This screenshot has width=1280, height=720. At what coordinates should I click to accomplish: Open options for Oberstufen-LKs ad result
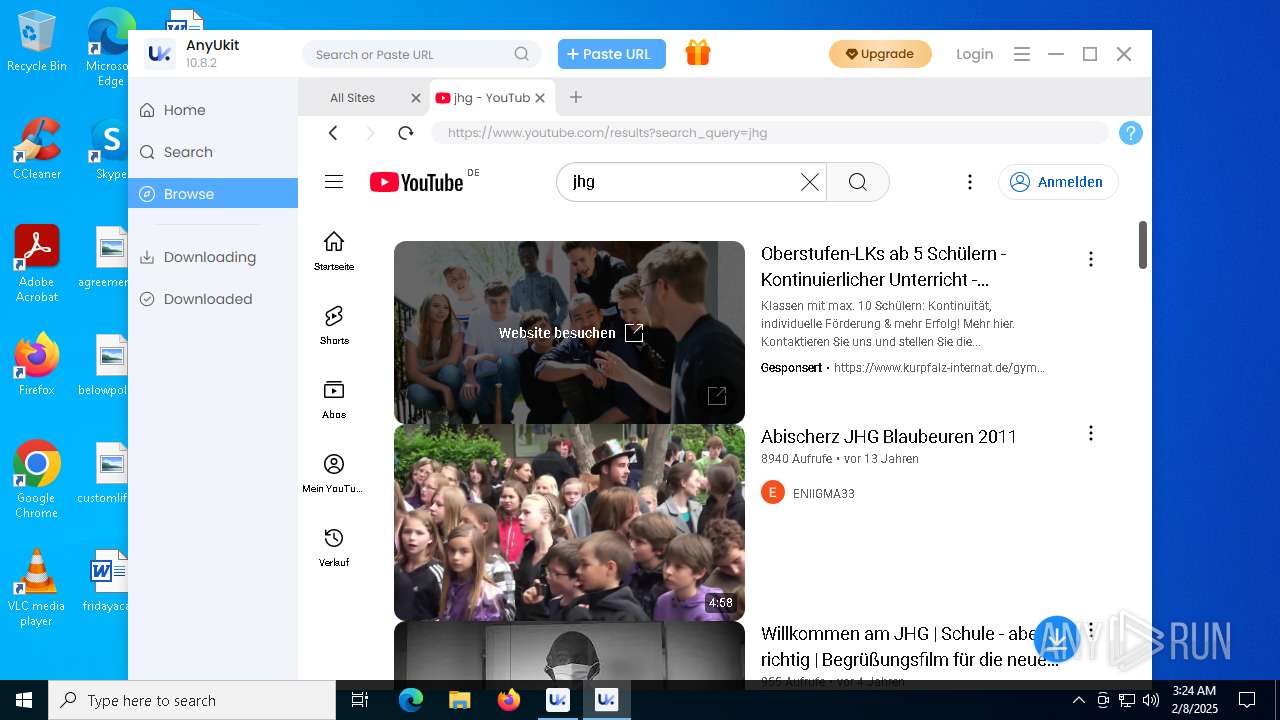[x=1090, y=259]
